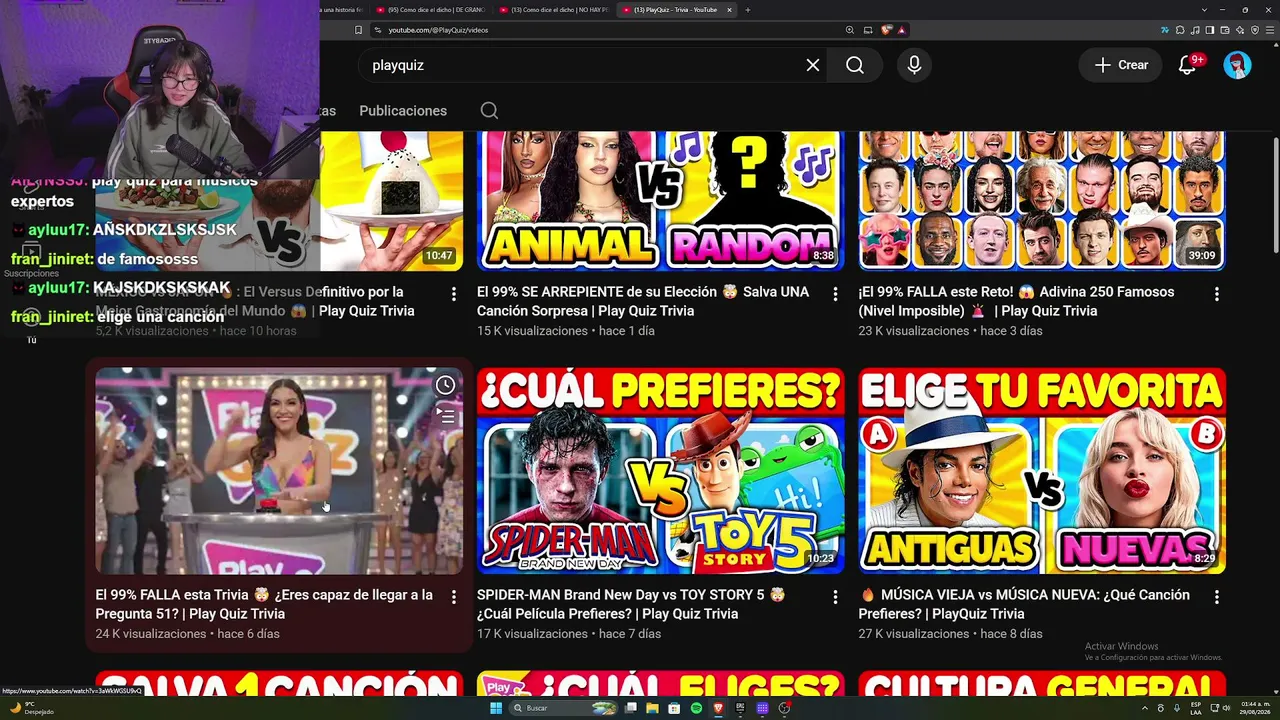Open the Salva UNA Canción Sorpresa video title
This screenshot has height=720, width=1280.
click(645, 301)
